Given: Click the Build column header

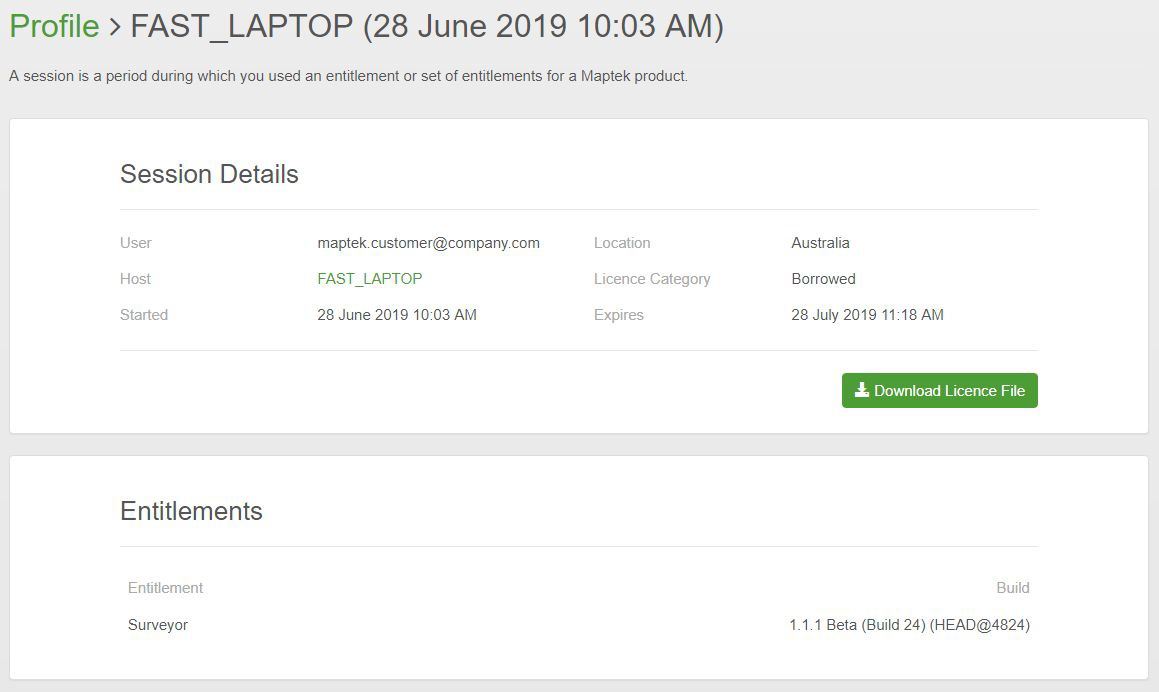Looking at the screenshot, I should [1012, 588].
